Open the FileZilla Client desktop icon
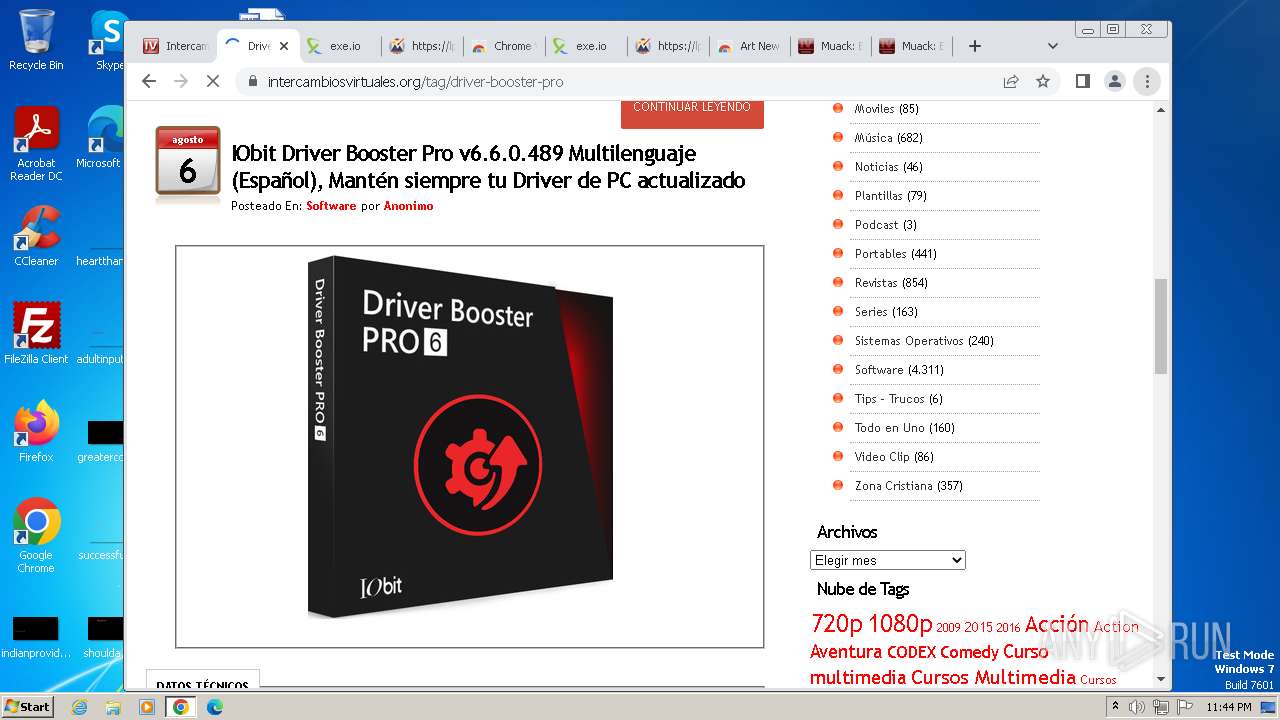The image size is (1280, 720). click(36, 333)
